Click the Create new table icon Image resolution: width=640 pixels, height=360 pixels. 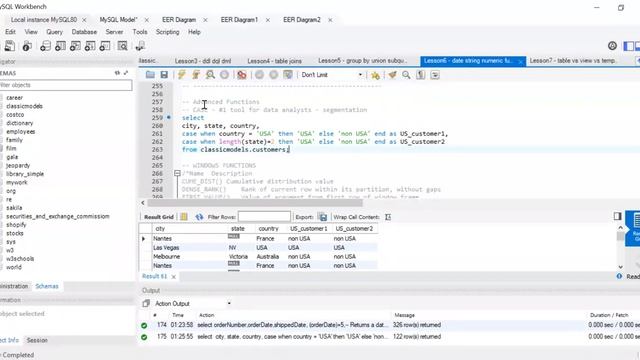60,46
